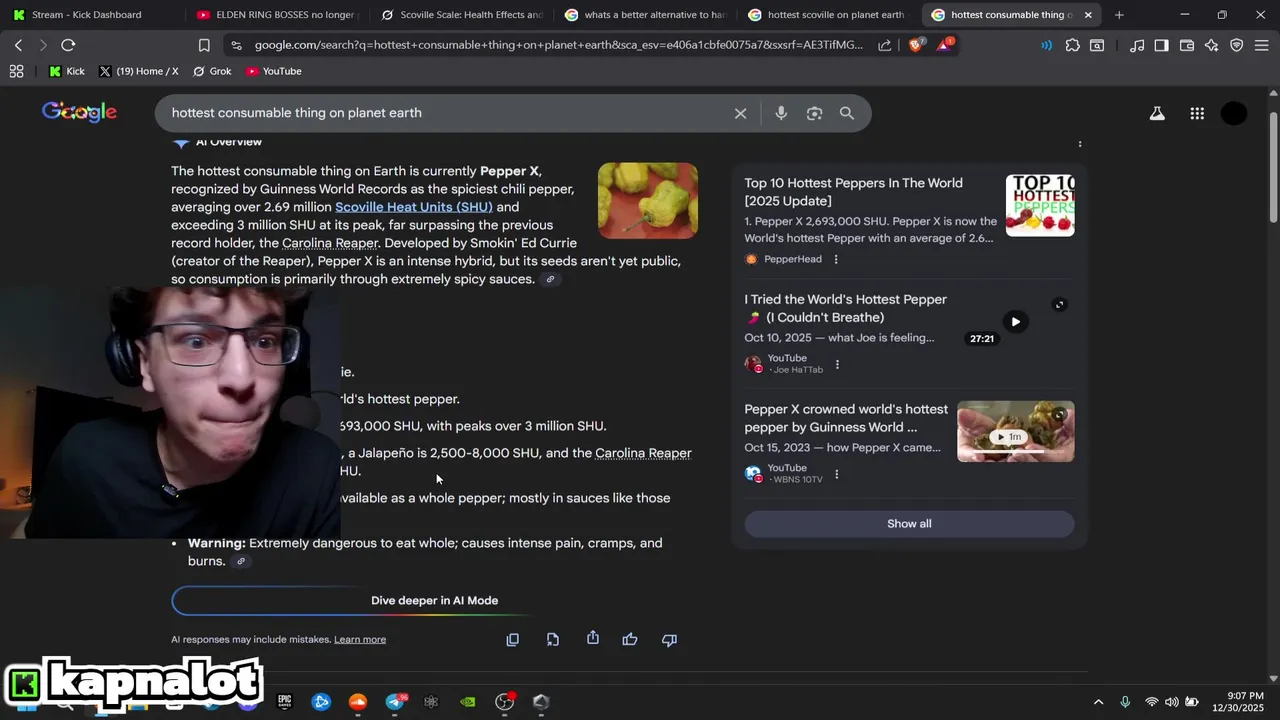Give thumbs down to AI Overview
1280x720 pixels.
[x=670, y=639]
